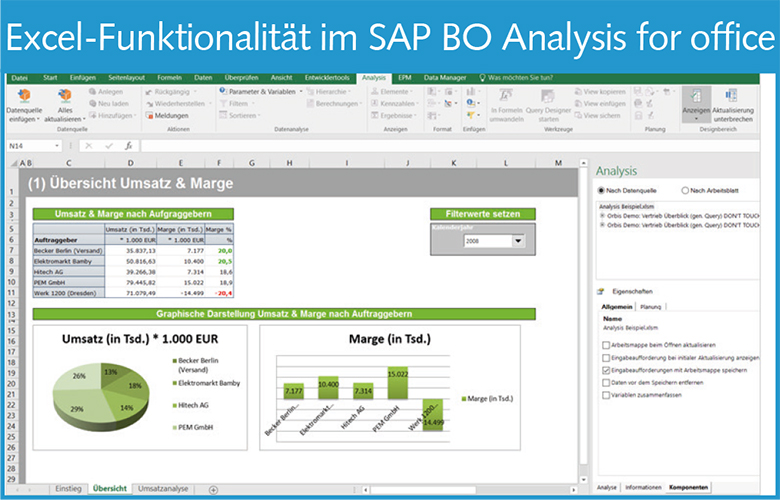Screen dimensions: 780x500
Task: Click the Anlegen icon
Action: click(x=93, y=92)
